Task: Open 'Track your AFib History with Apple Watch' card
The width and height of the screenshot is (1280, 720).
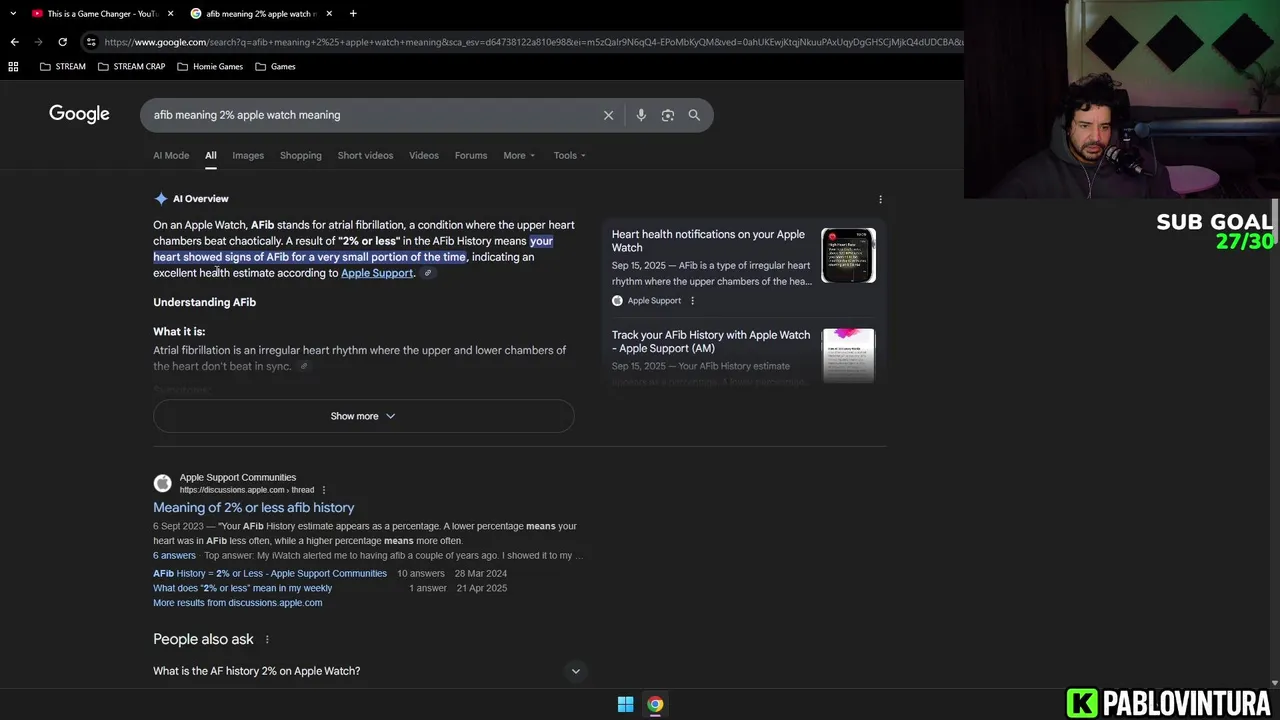Action: click(711, 342)
